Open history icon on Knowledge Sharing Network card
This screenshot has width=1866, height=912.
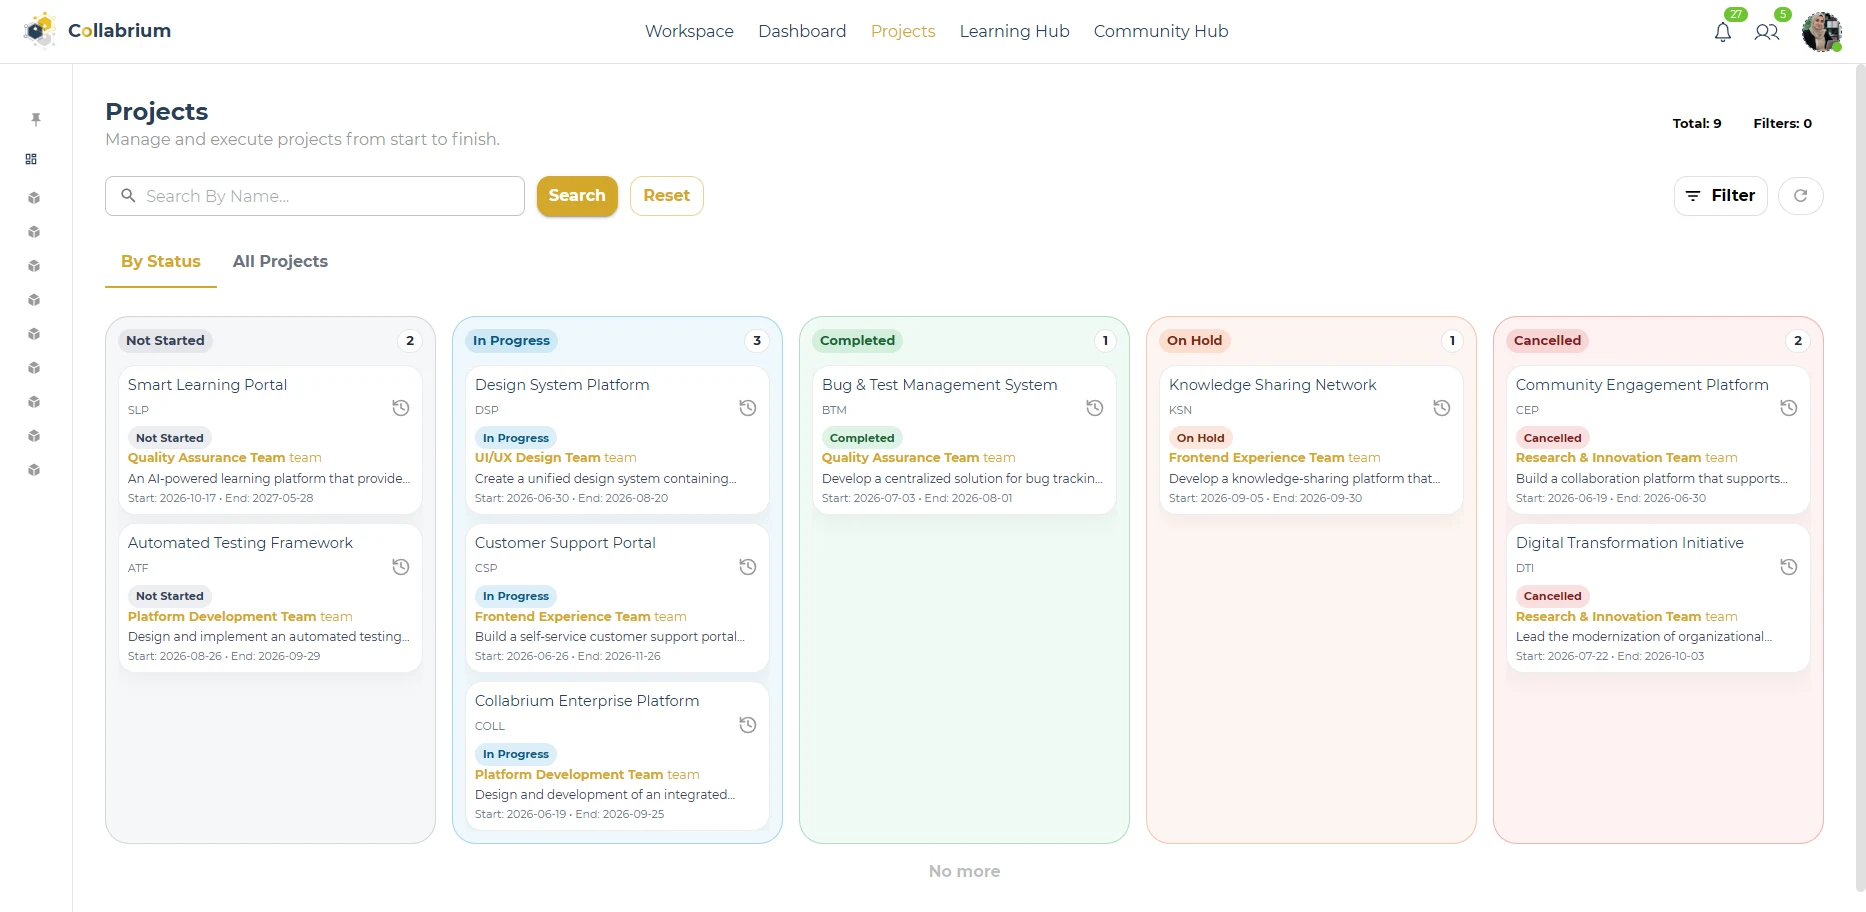point(1442,408)
